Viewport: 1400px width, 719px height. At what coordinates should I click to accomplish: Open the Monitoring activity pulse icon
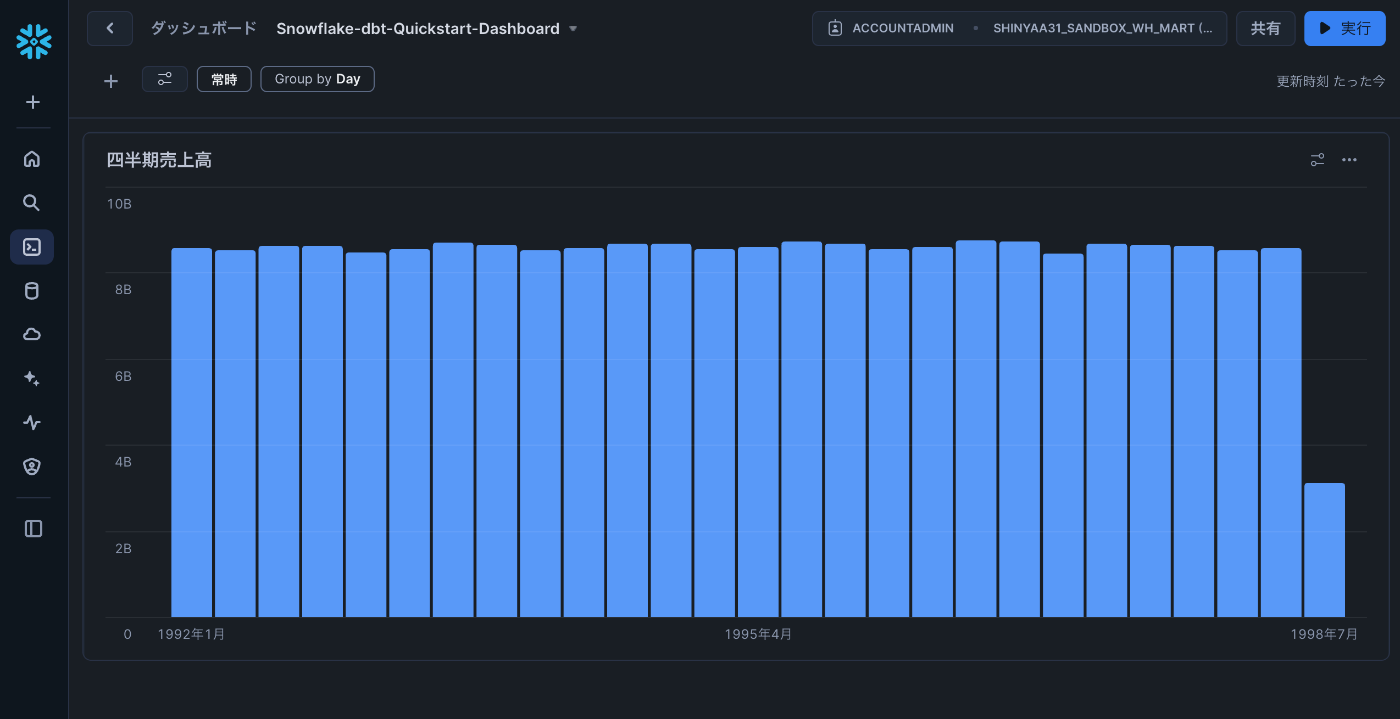(x=32, y=422)
